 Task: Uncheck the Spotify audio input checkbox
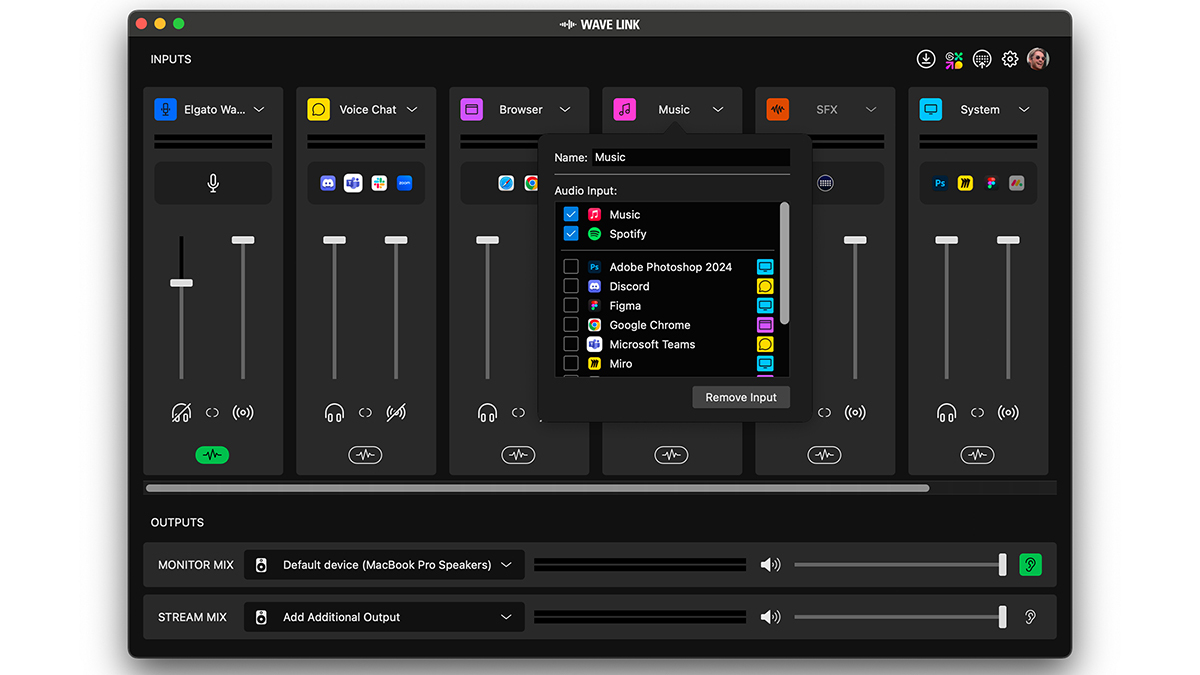pos(571,234)
